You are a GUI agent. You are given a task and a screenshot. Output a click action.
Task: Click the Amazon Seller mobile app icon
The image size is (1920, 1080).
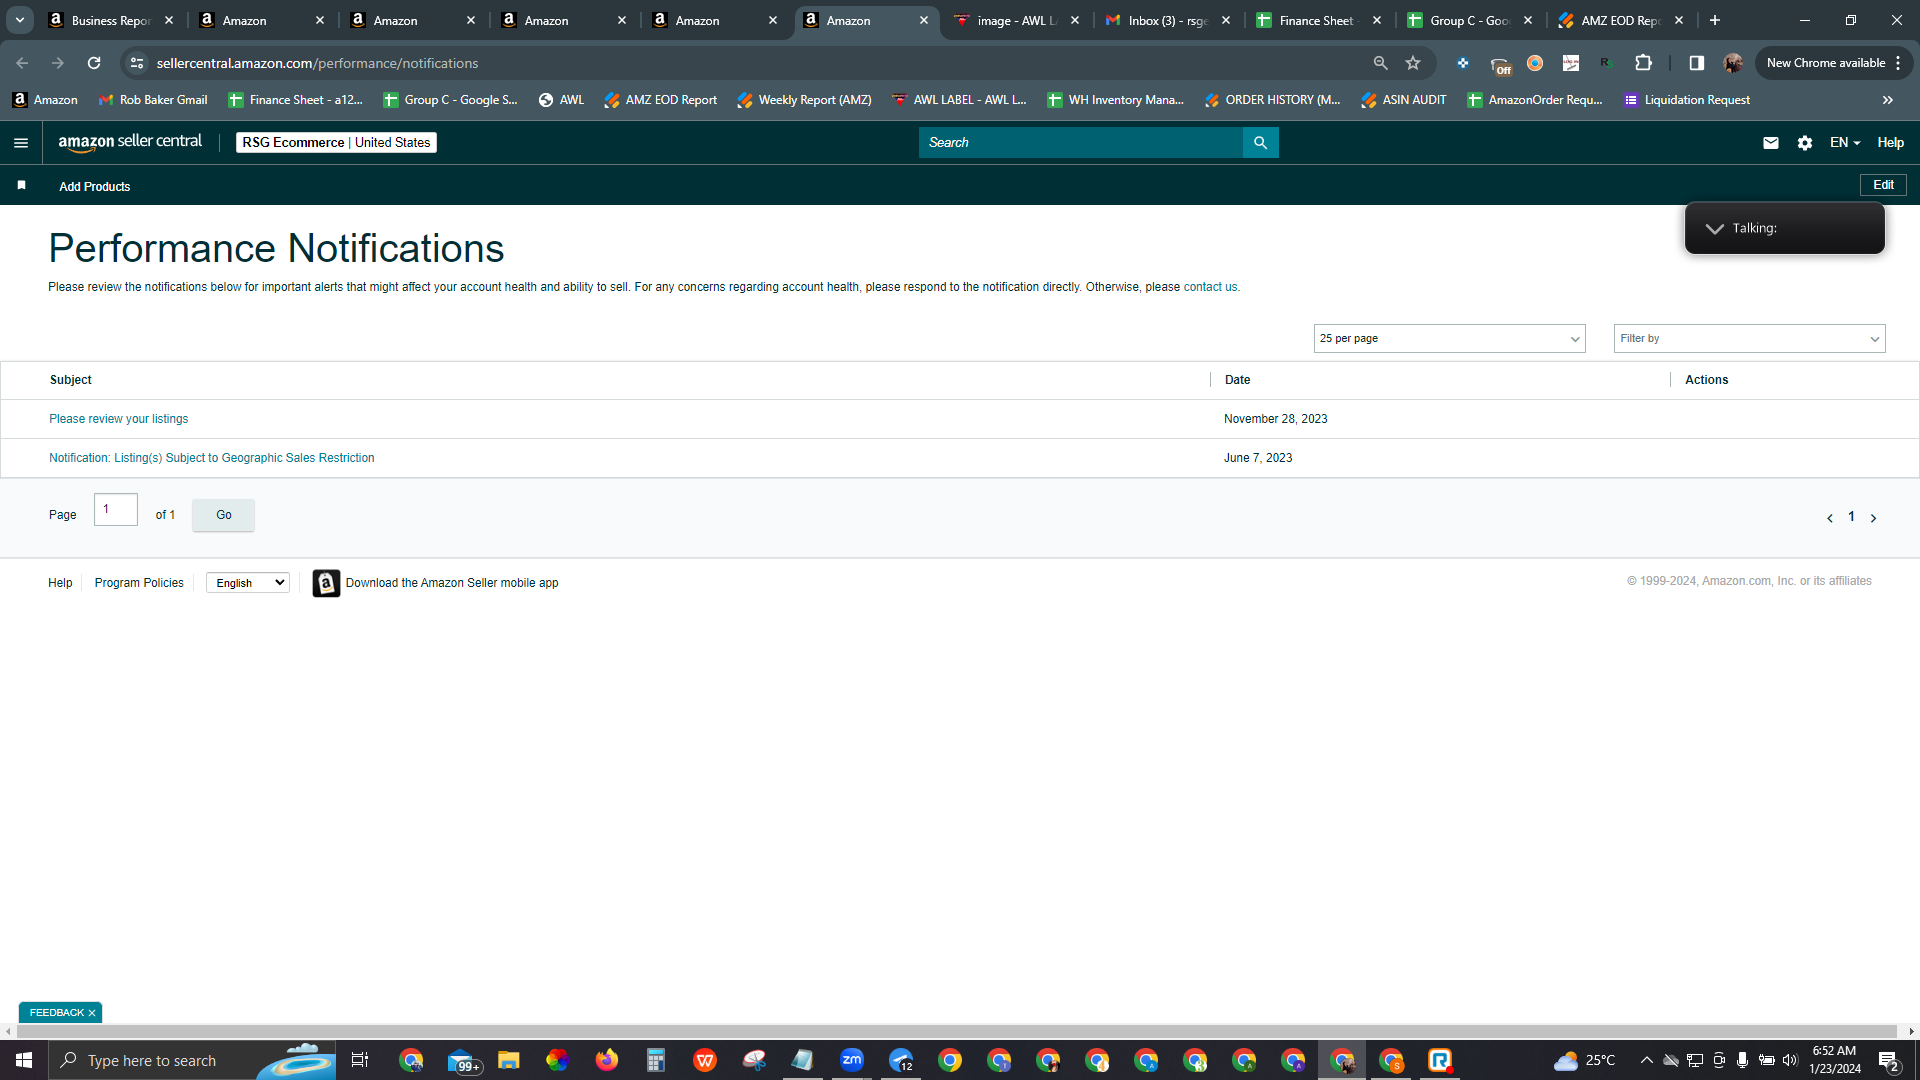point(326,583)
